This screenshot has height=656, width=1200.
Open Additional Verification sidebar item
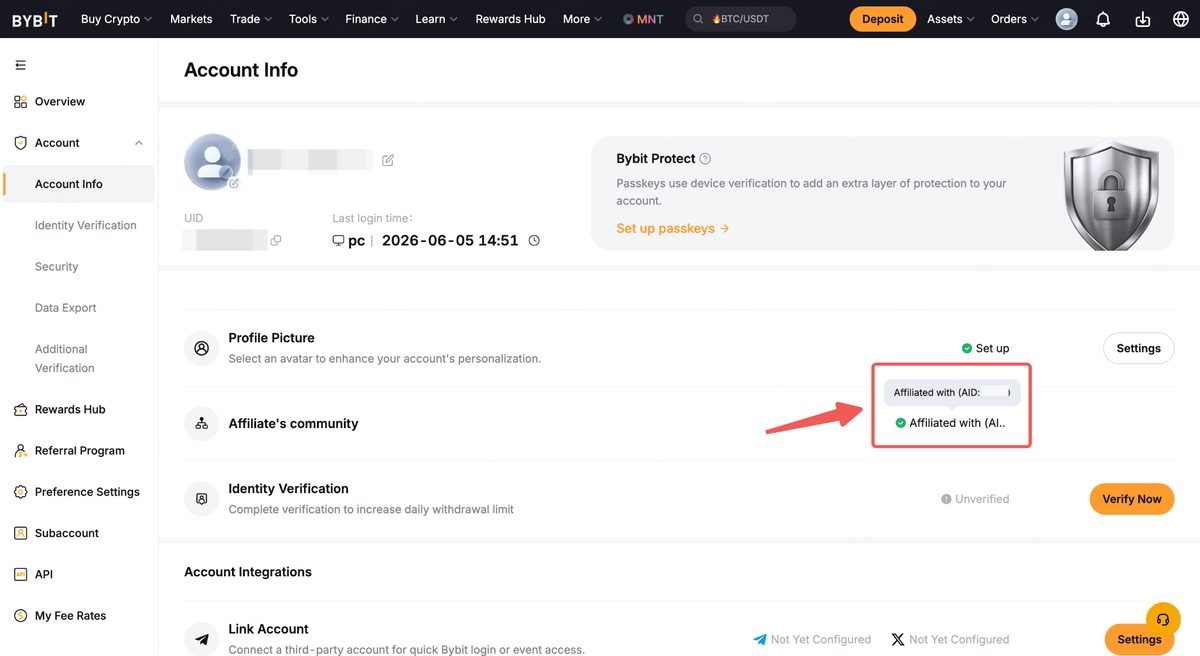pyautogui.click(x=65, y=359)
